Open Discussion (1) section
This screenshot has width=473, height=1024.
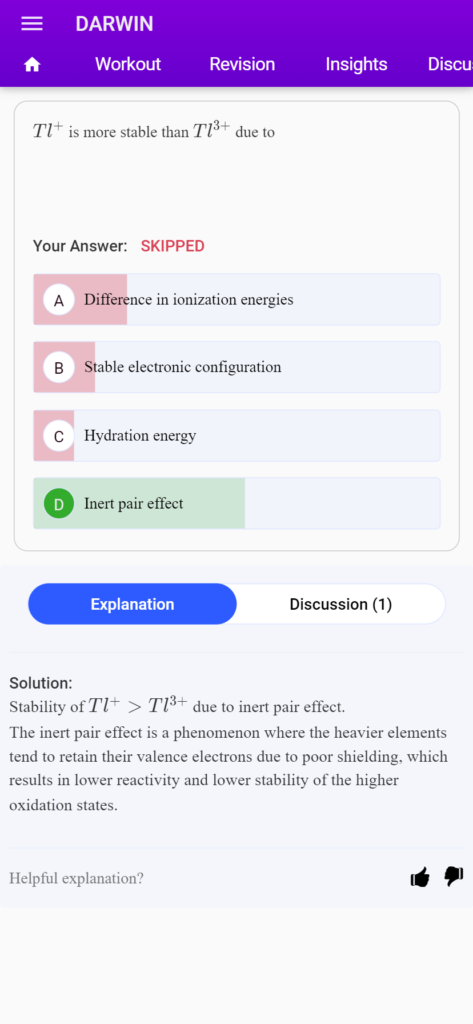(x=341, y=604)
